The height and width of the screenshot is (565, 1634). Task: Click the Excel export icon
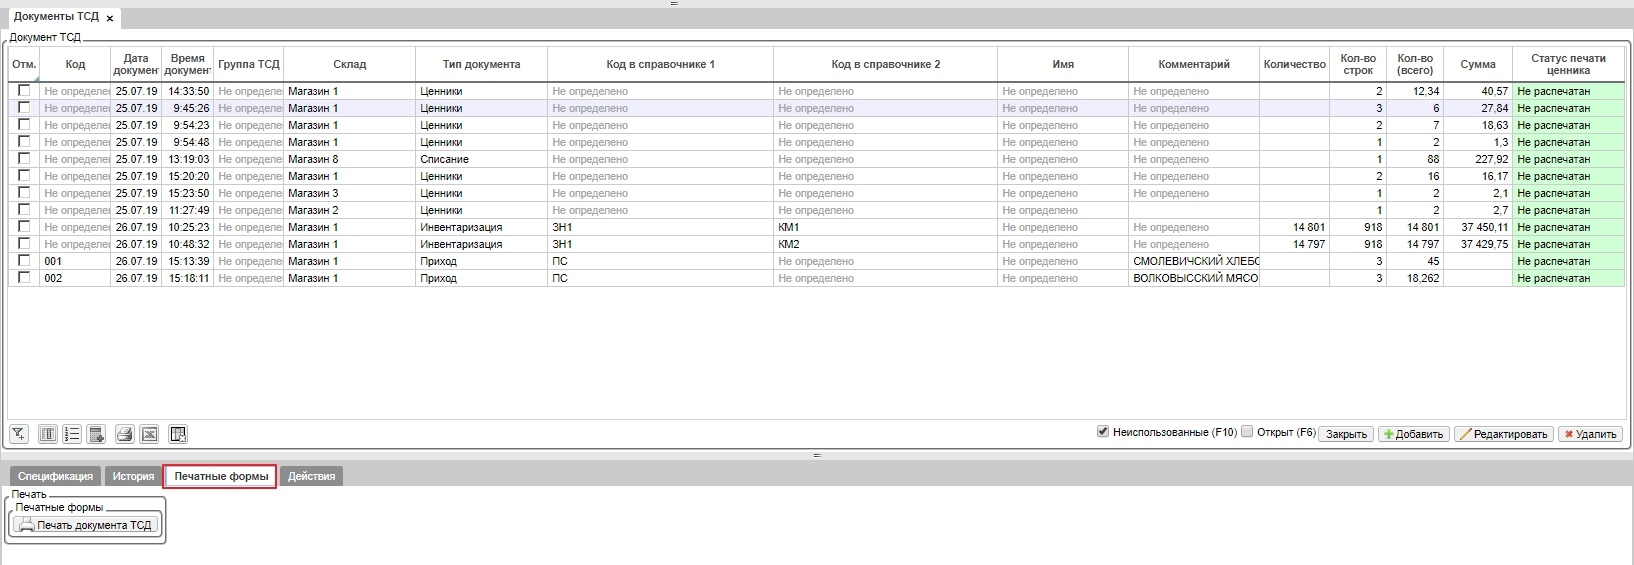149,434
